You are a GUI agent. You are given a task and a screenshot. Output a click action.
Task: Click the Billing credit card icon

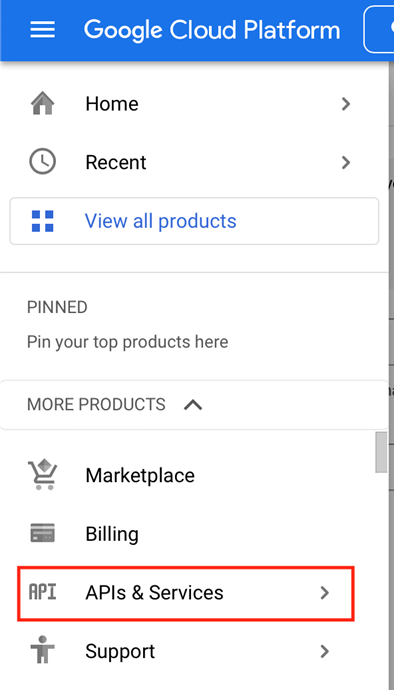[x=42, y=533]
